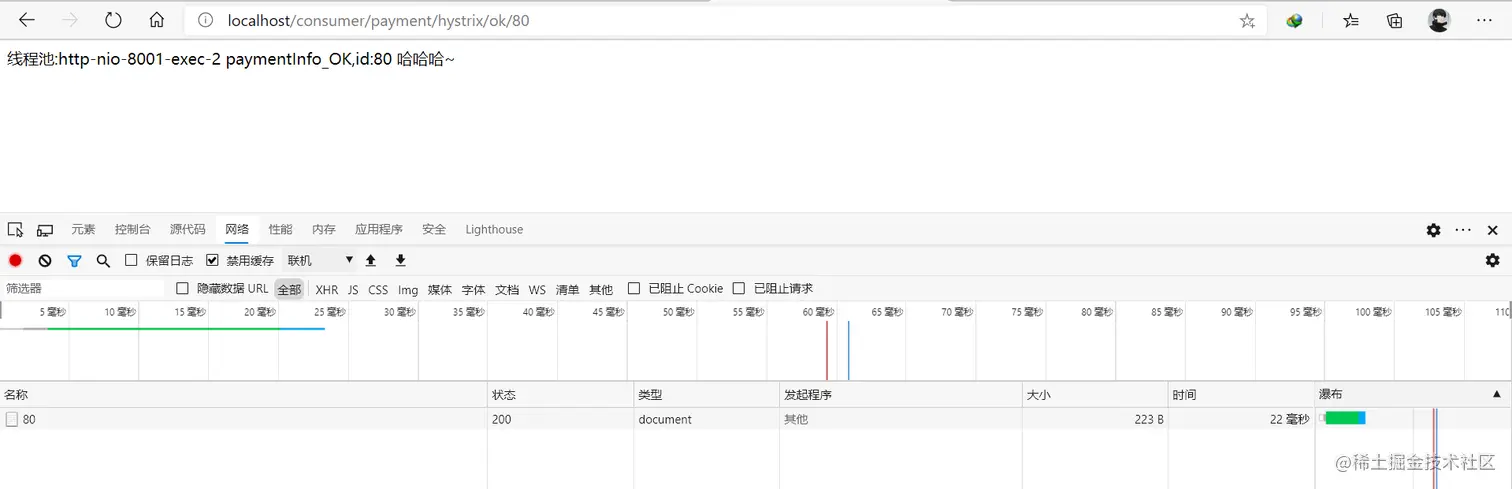Open the browser home page icon

[x=157, y=20]
